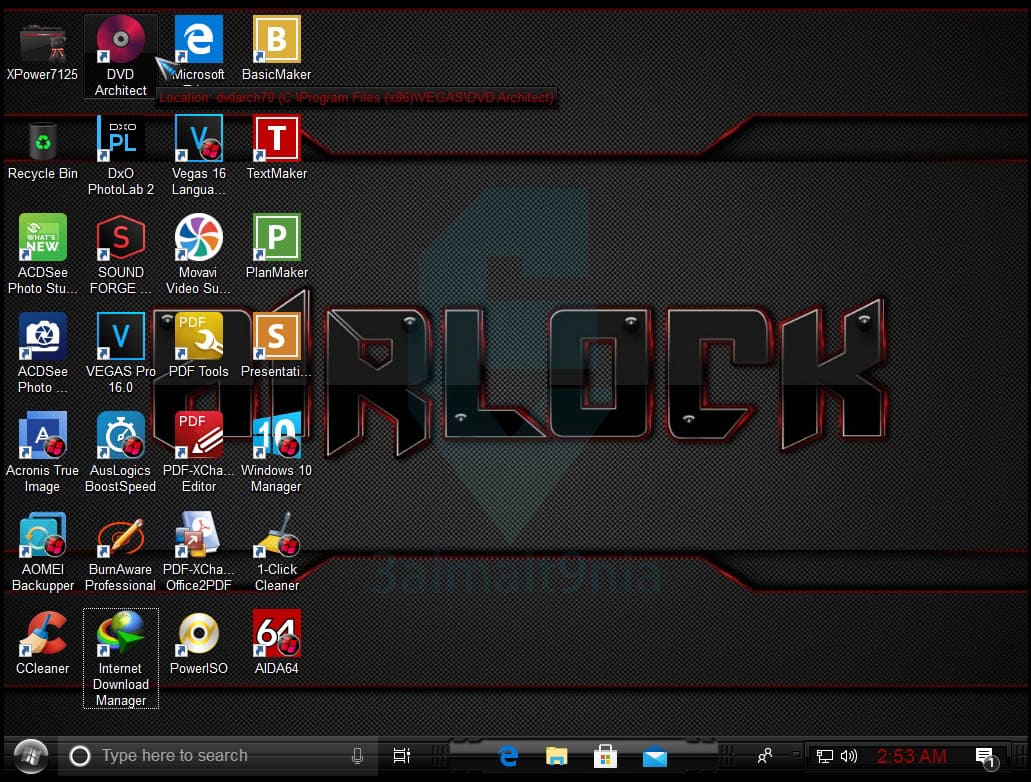Click the 2:53 AM clock
The height and width of the screenshot is (782, 1031).
pos(911,756)
